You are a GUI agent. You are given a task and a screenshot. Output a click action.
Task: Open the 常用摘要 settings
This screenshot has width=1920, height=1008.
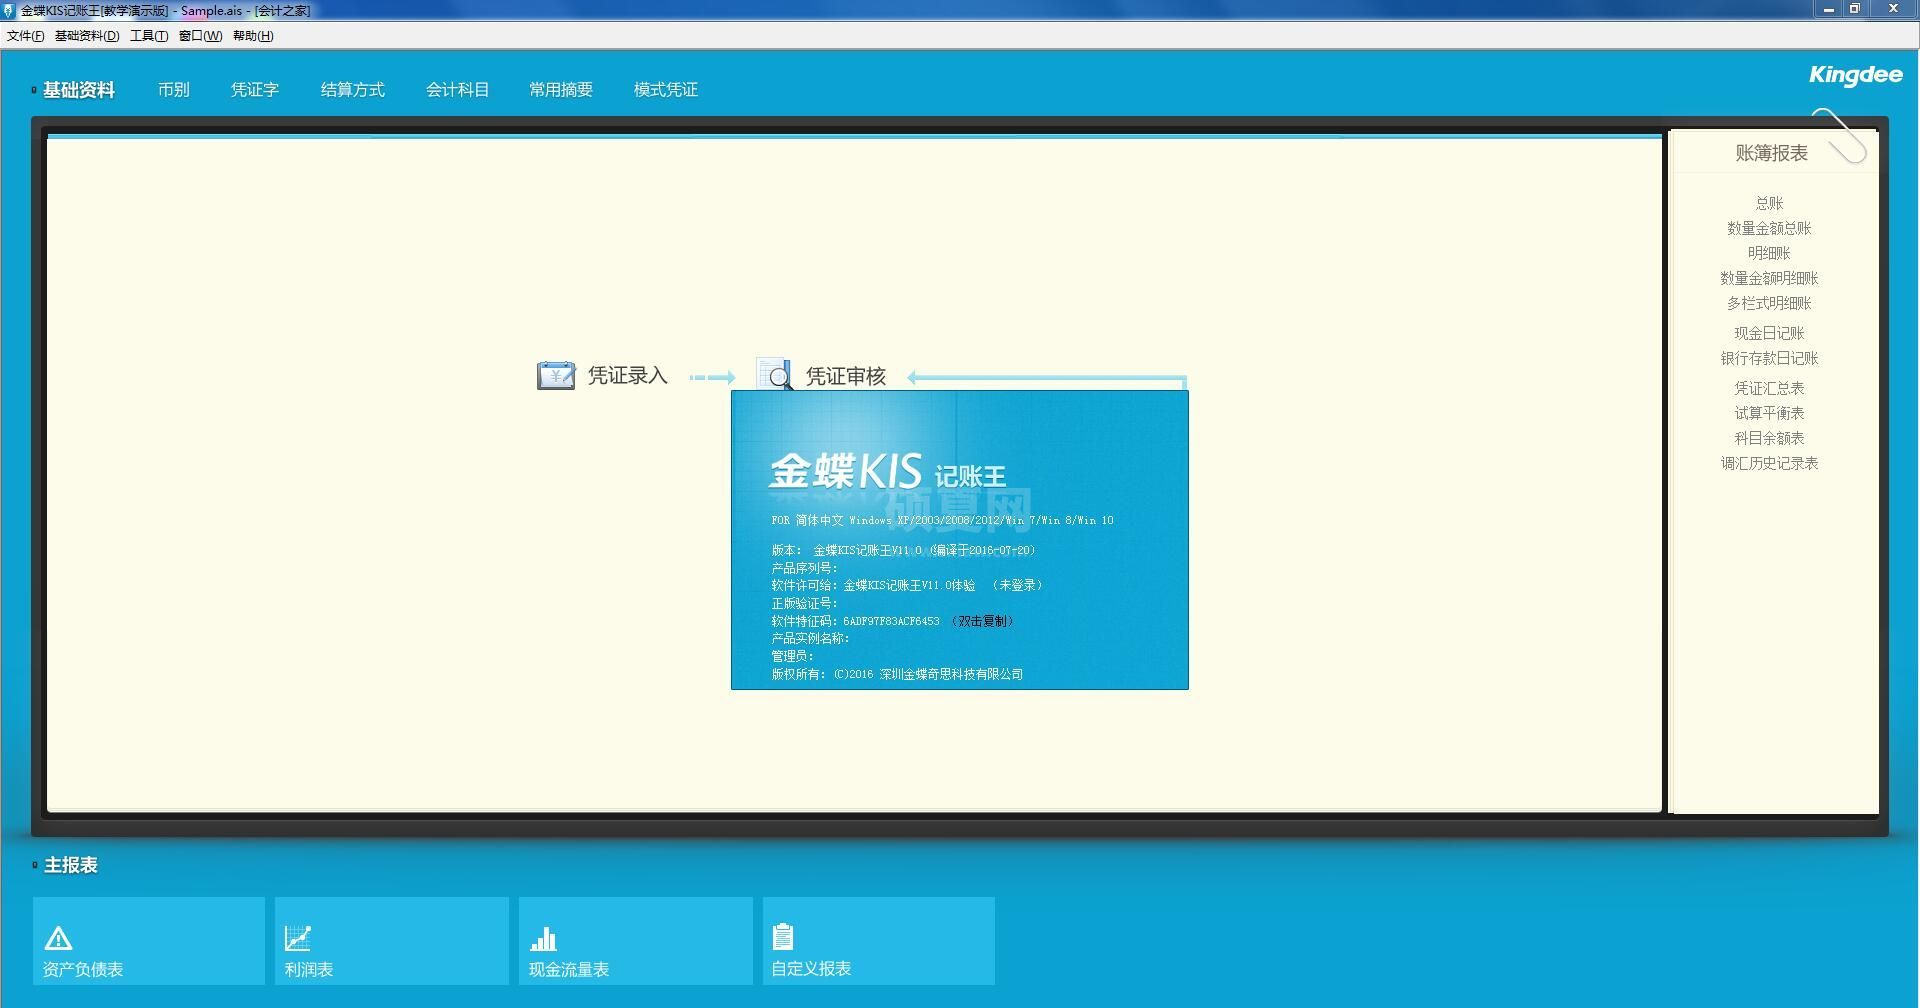click(561, 90)
